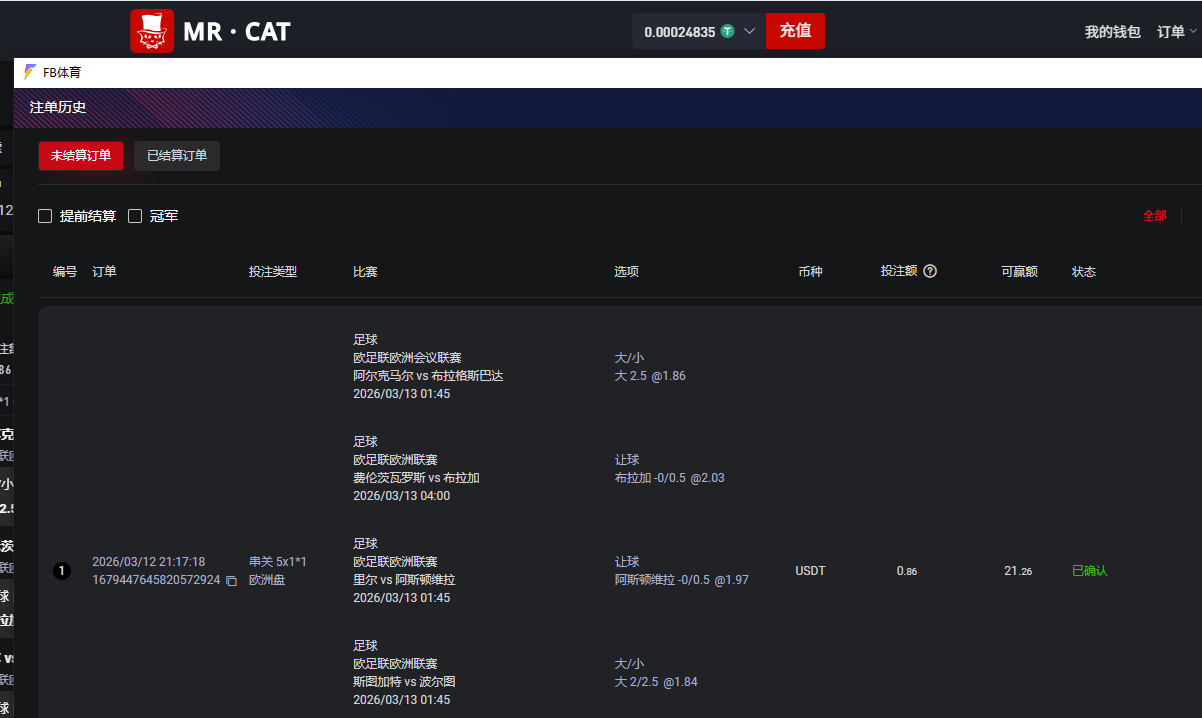Image resolution: width=1202 pixels, height=718 pixels.
Task: Click the red 全部 filter link
Action: (x=1154, y=215)
